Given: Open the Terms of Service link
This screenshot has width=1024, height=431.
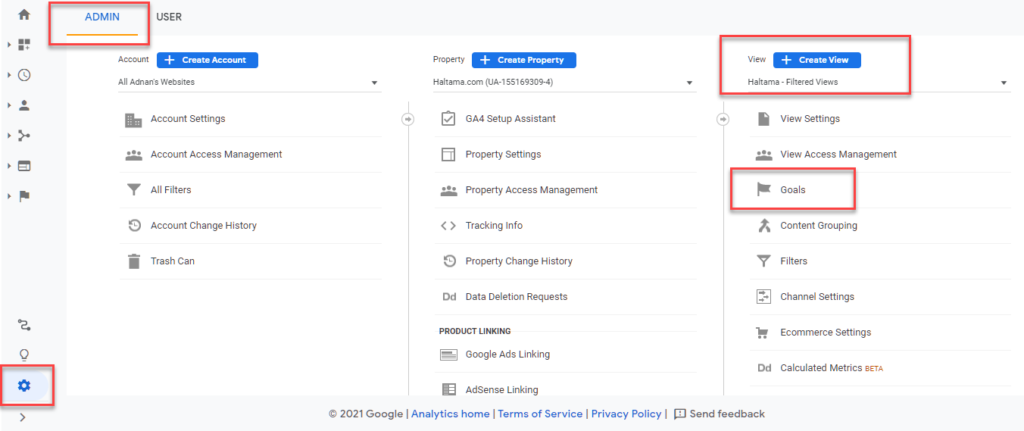Looking at the screenshot, I should point(539,414).
